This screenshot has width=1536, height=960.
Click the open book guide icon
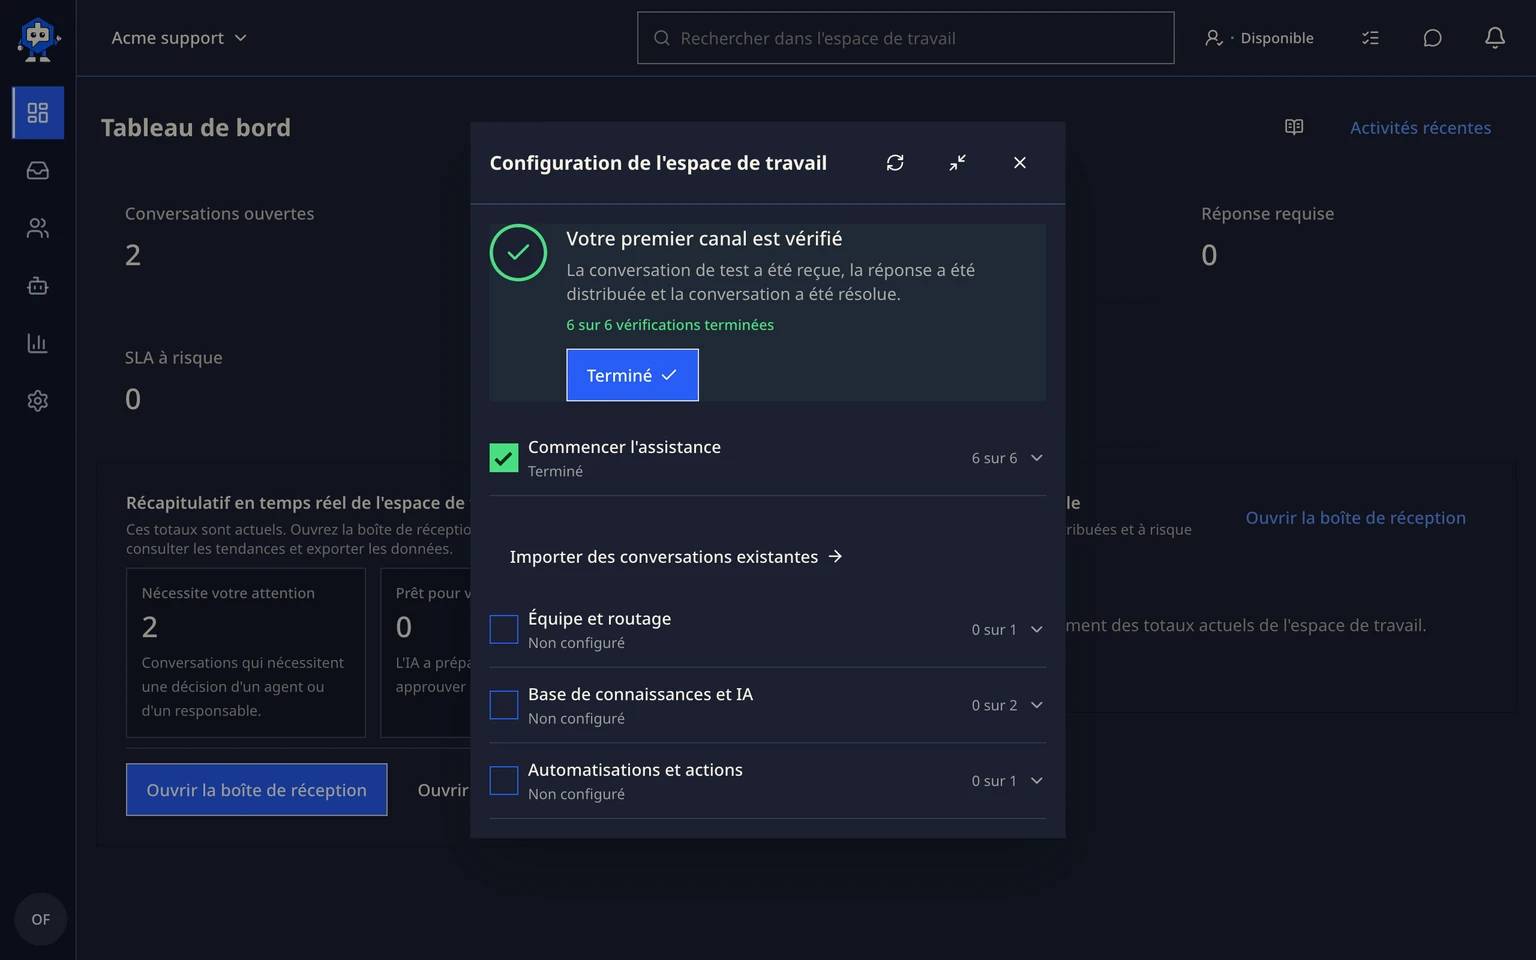click(x=1294, y=127)
